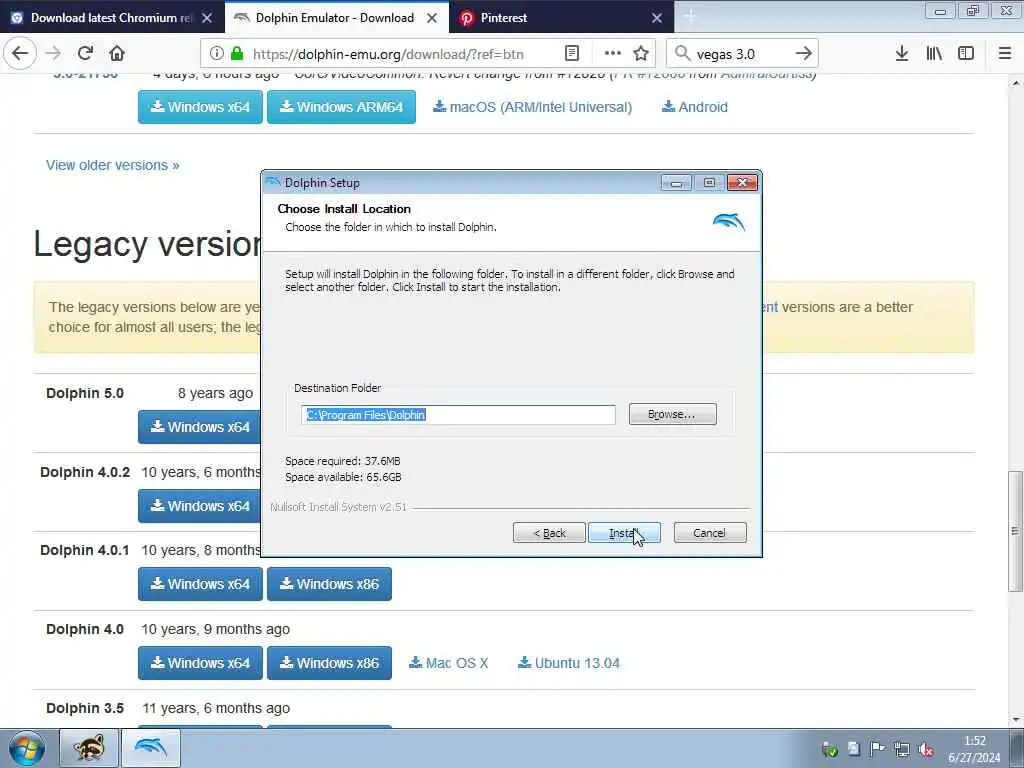Toggle reader view in address bar
Screen dimensions: 1024x768
(x=571, y=54)
